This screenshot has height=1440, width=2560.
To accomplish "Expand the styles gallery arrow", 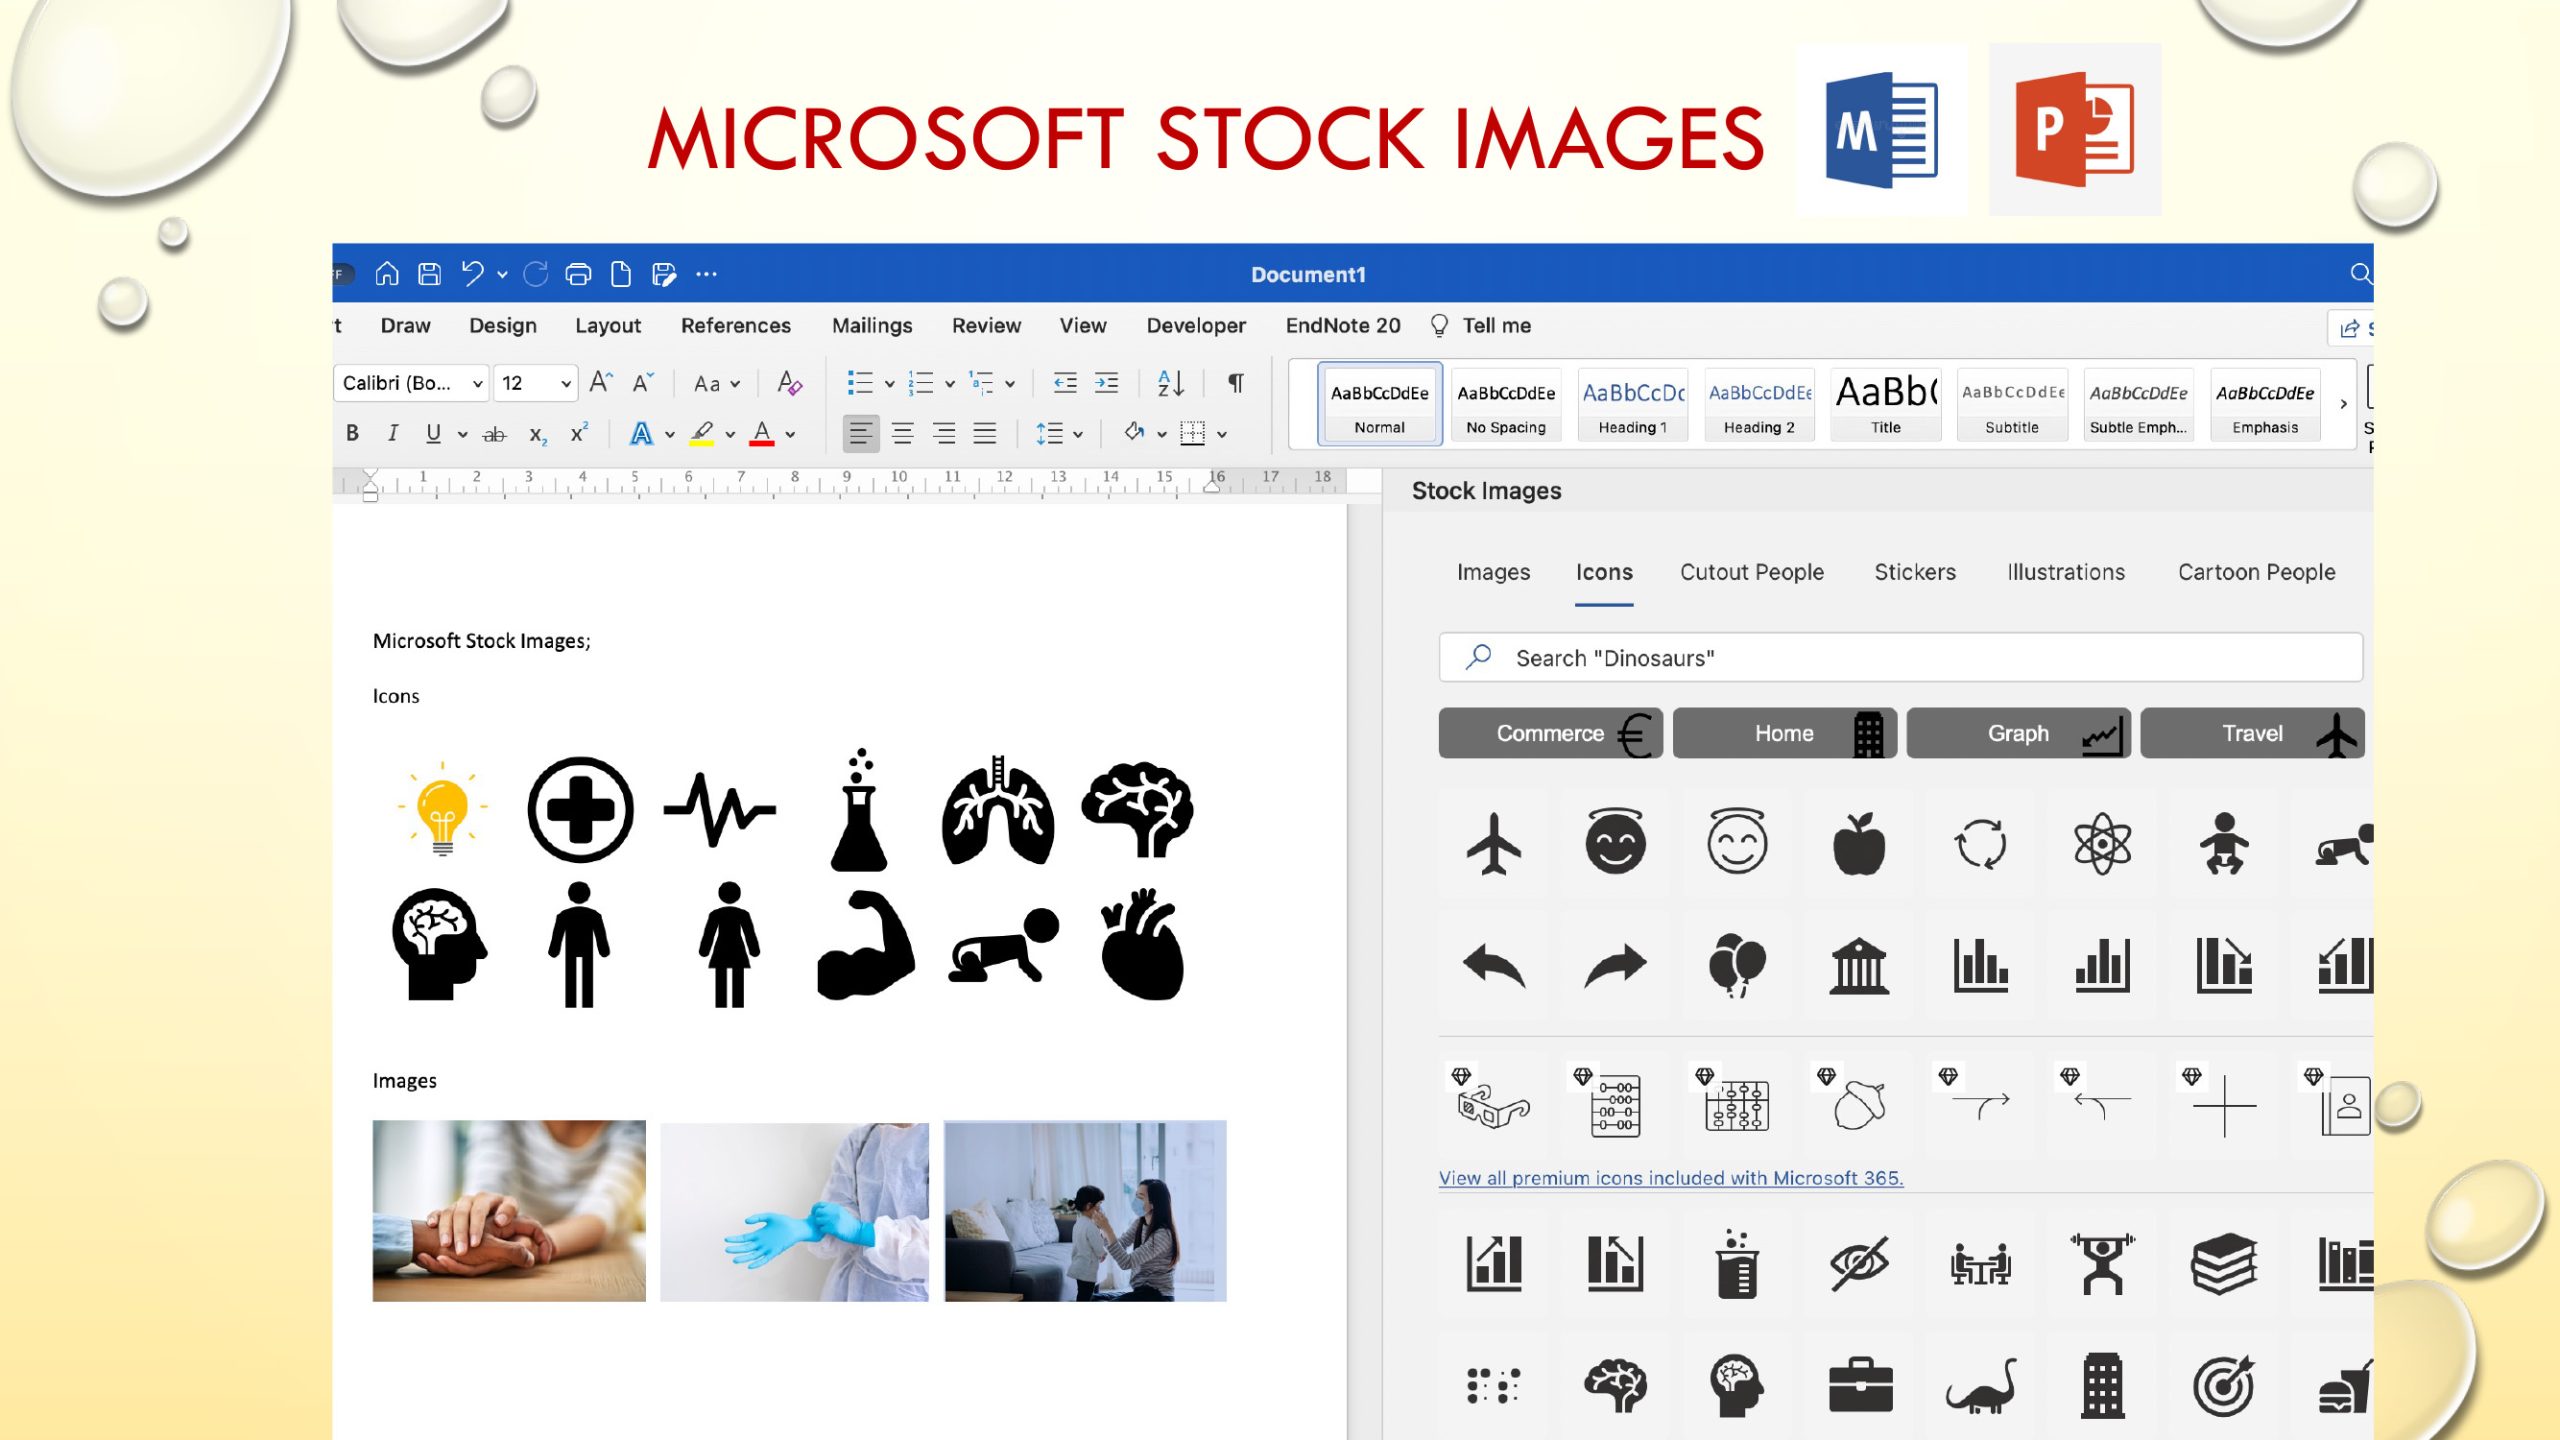I will coord(2343,404).
